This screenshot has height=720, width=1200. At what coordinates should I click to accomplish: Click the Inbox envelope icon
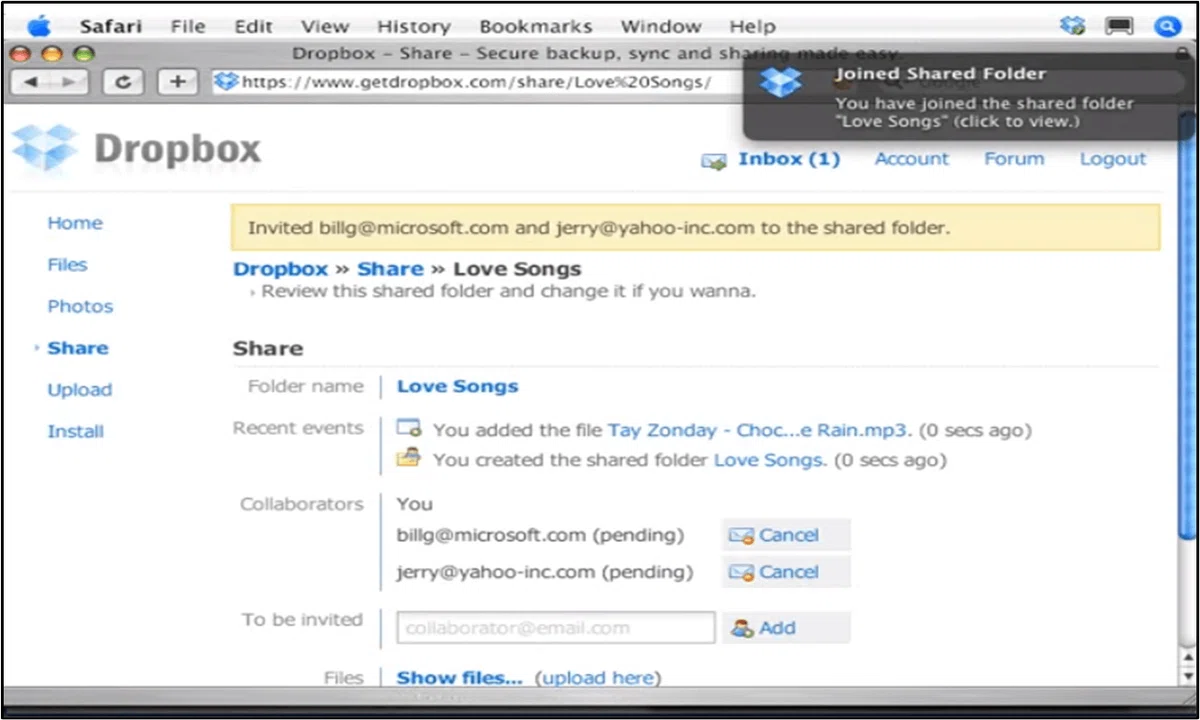click(714, 161)
